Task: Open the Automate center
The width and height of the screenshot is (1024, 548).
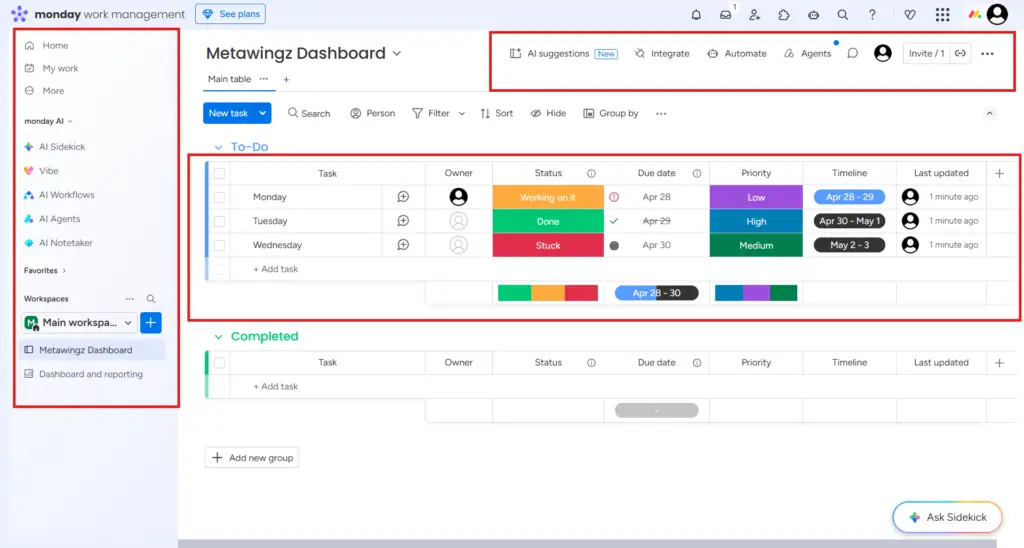Action: [x=737, y=54]
